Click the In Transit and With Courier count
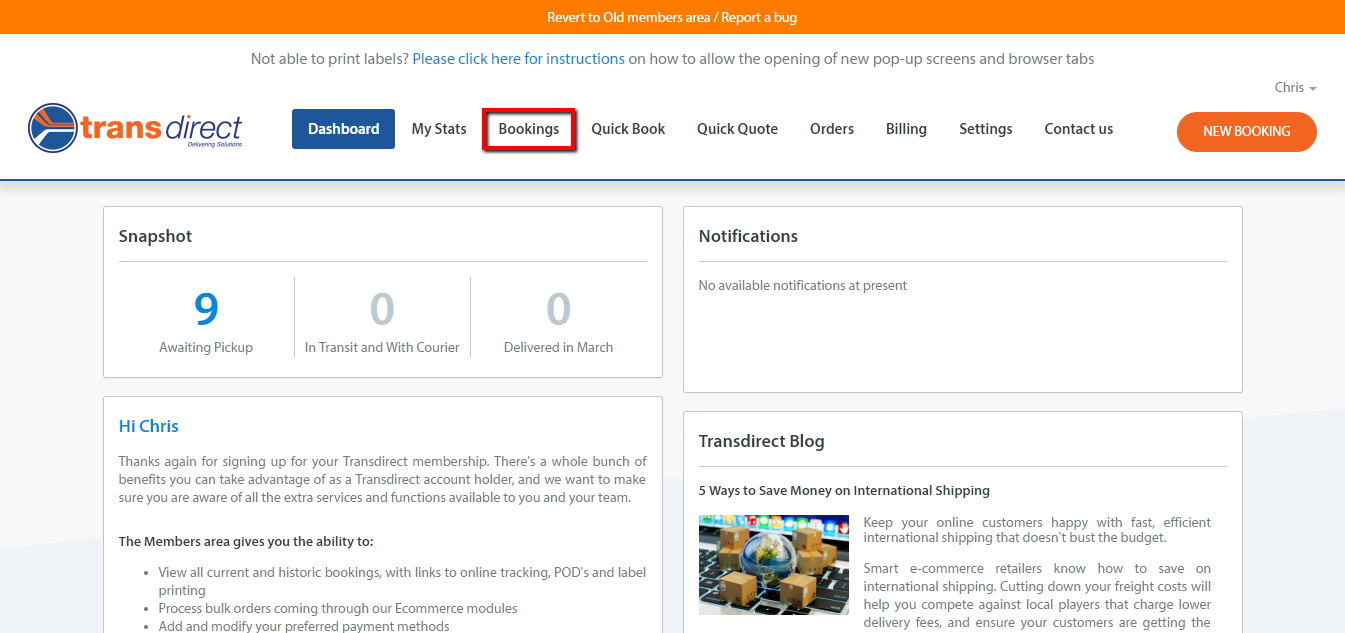Screen dimensions: 1345x633 coord(382,309)
